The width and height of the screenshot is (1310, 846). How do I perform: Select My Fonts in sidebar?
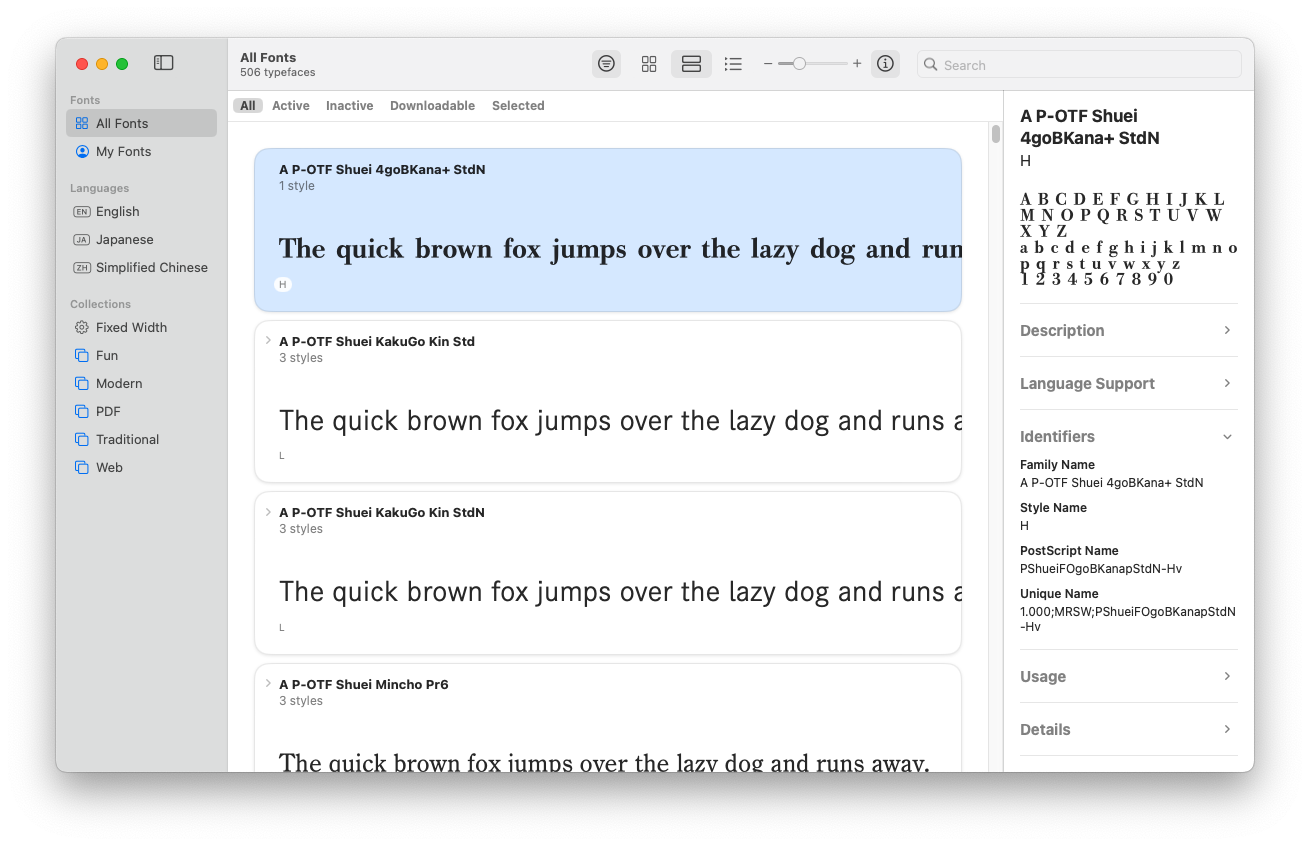141,151
